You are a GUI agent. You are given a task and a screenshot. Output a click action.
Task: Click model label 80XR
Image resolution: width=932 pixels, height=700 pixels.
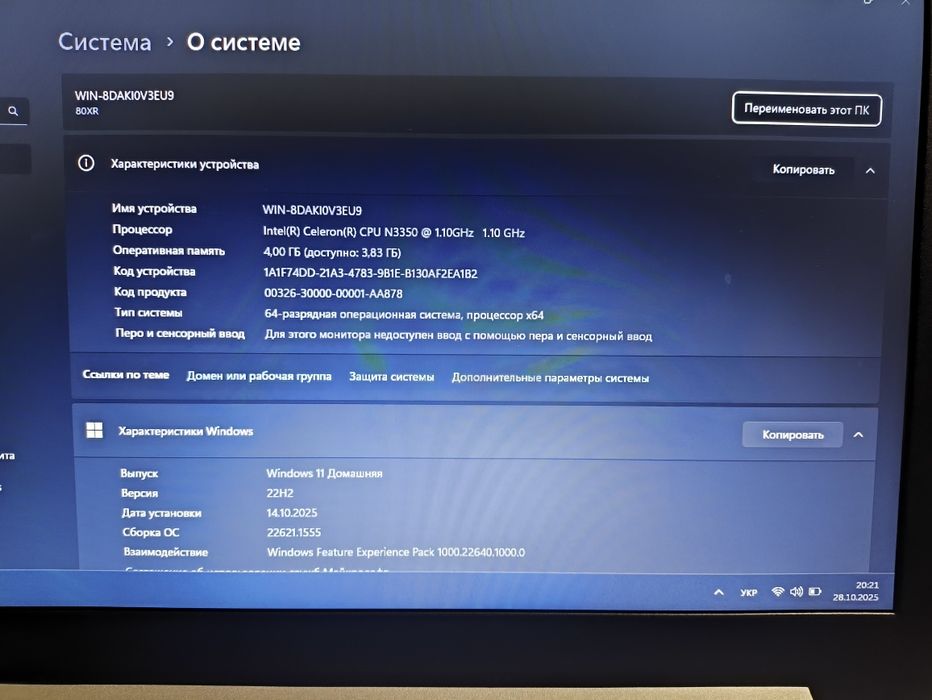(x=87, y=111)
